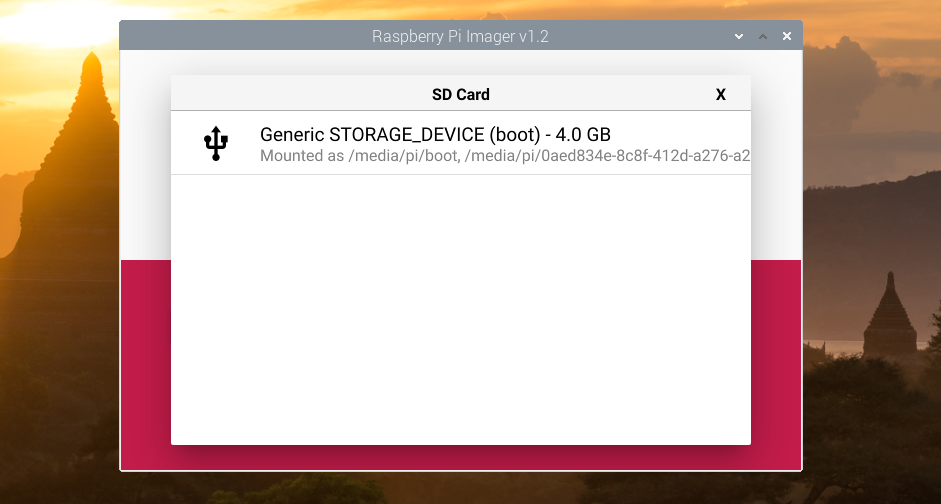Click empty area of SD Card list
This screenshot has width=941, height=504.
point(461,309)
